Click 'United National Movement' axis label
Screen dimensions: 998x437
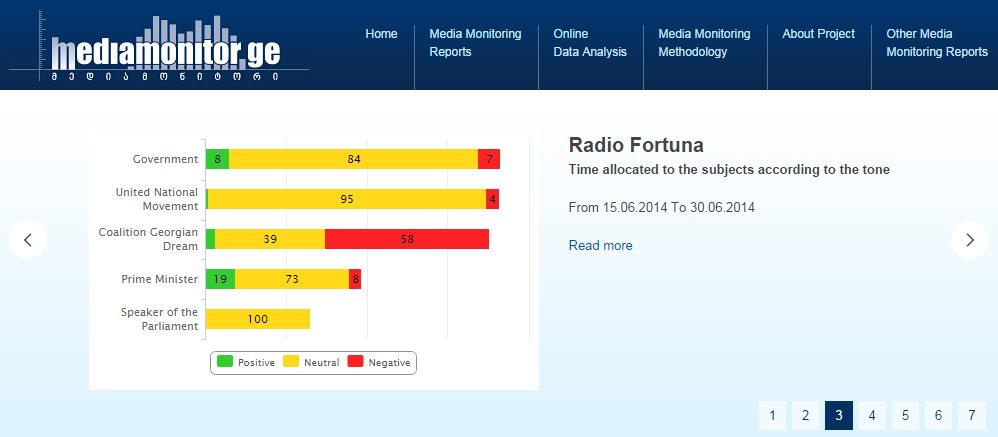pyautogui.click(x=157, y=199)
